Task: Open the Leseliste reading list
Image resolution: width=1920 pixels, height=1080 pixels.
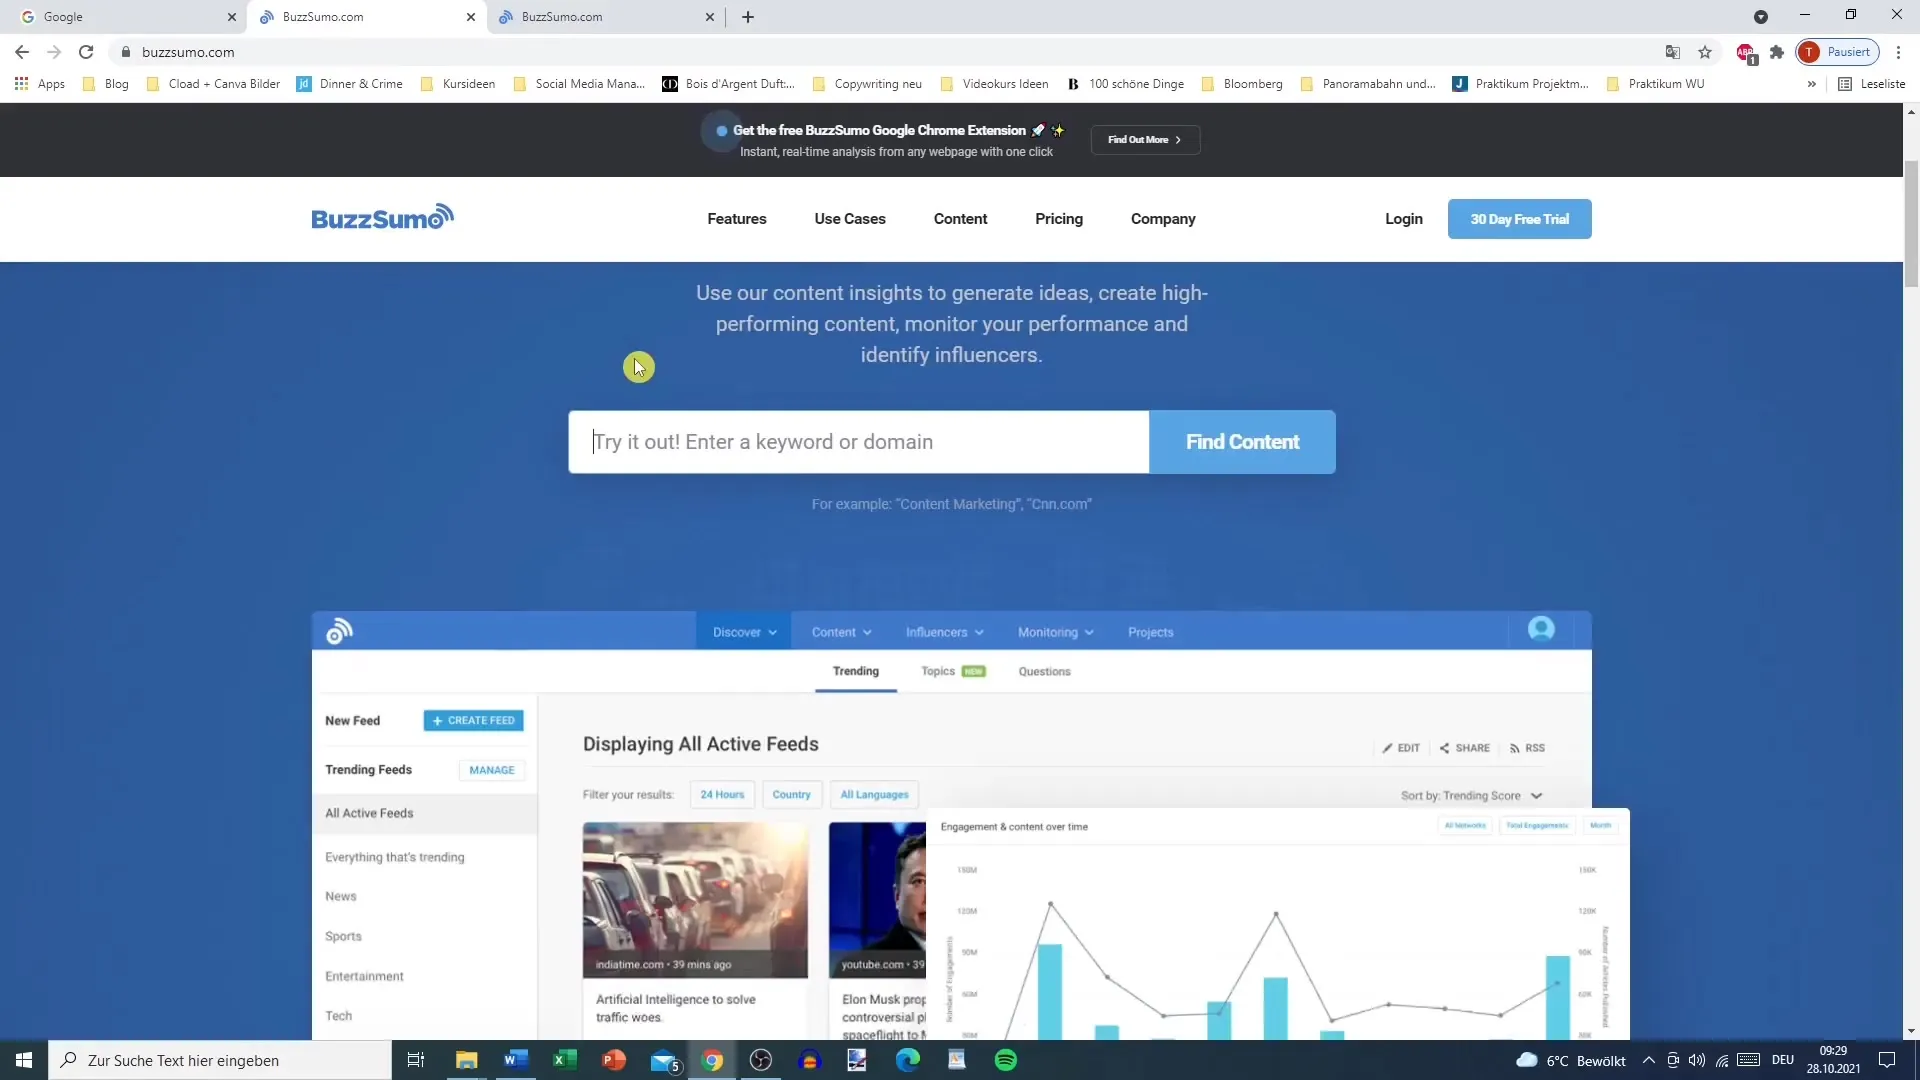Action: pos(1872,84)
